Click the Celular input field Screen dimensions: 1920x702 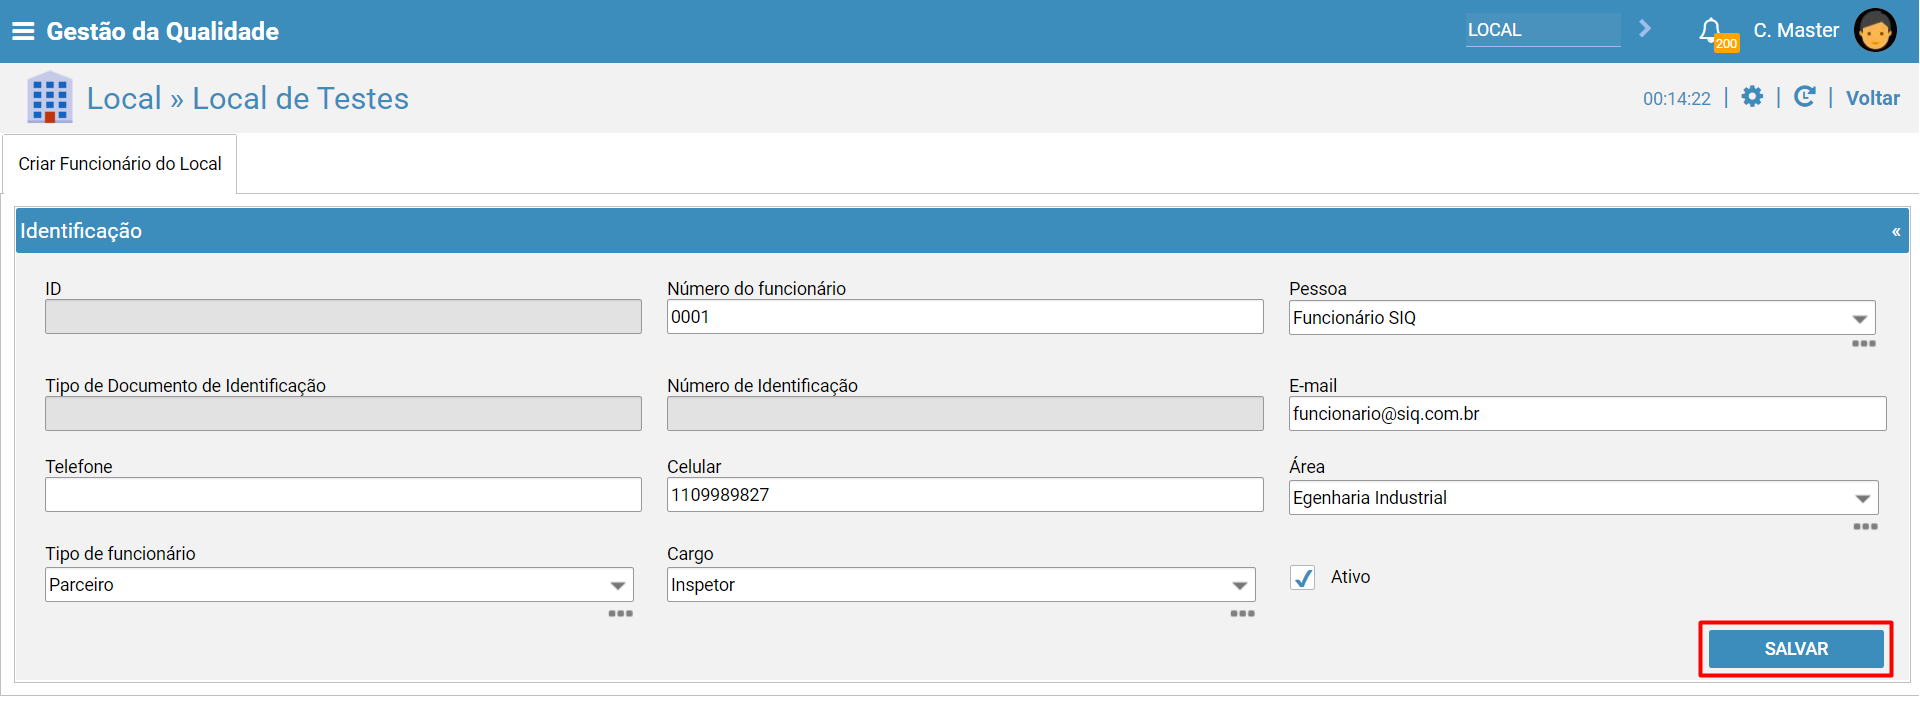pyautogui.click(x=965, y=495)
